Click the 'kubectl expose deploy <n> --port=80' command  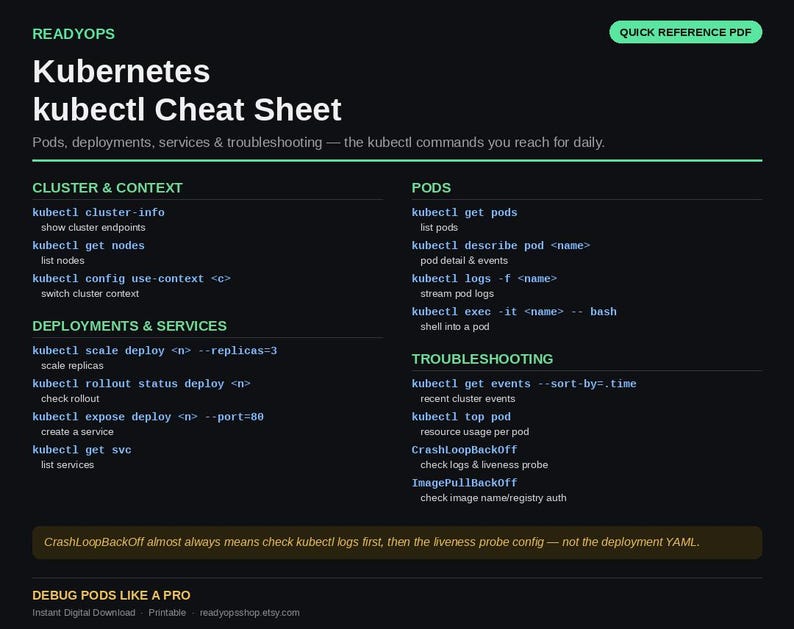point(148,417)
